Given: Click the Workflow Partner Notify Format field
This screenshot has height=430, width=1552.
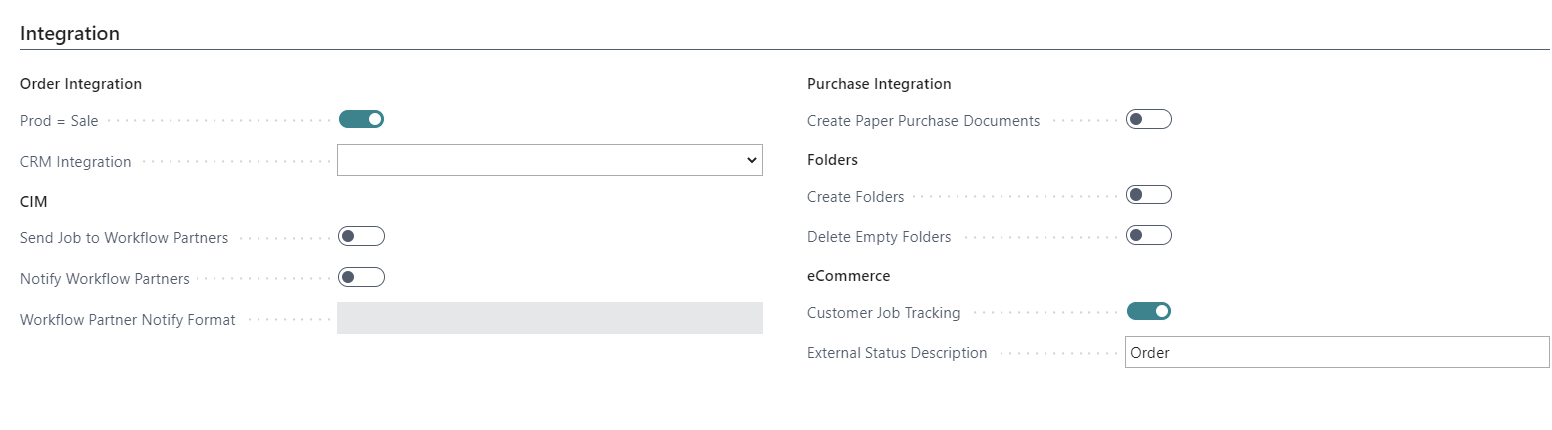Looking at the screenshot, I should click(549, 318).
